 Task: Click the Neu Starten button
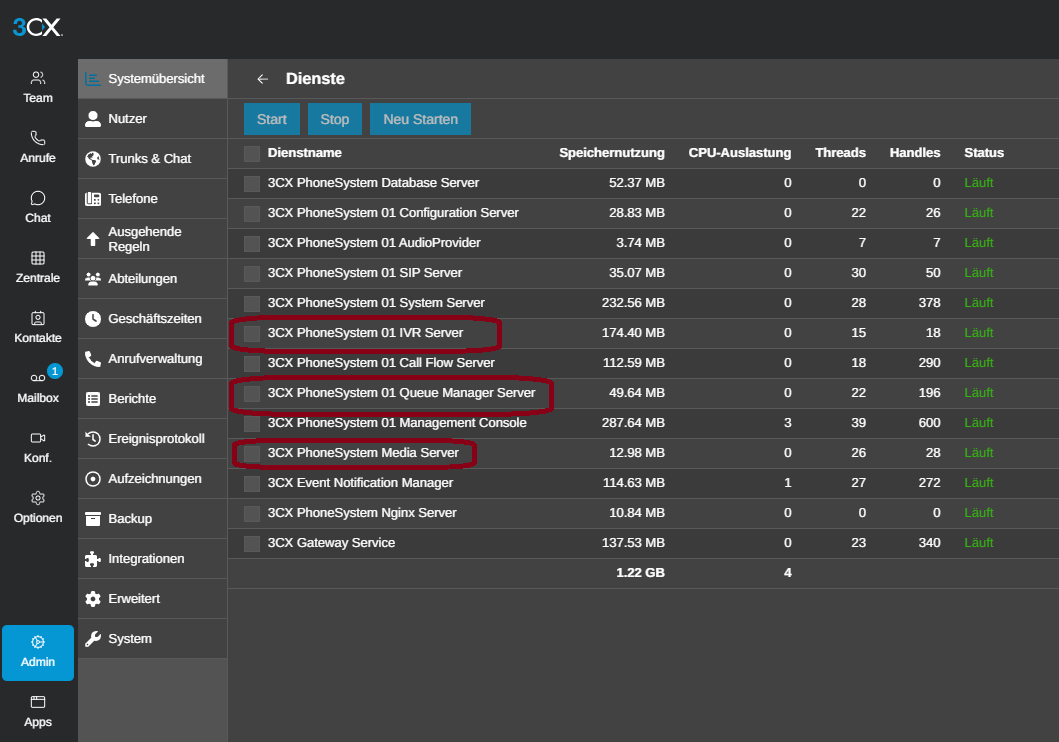(x=420, y=119)
